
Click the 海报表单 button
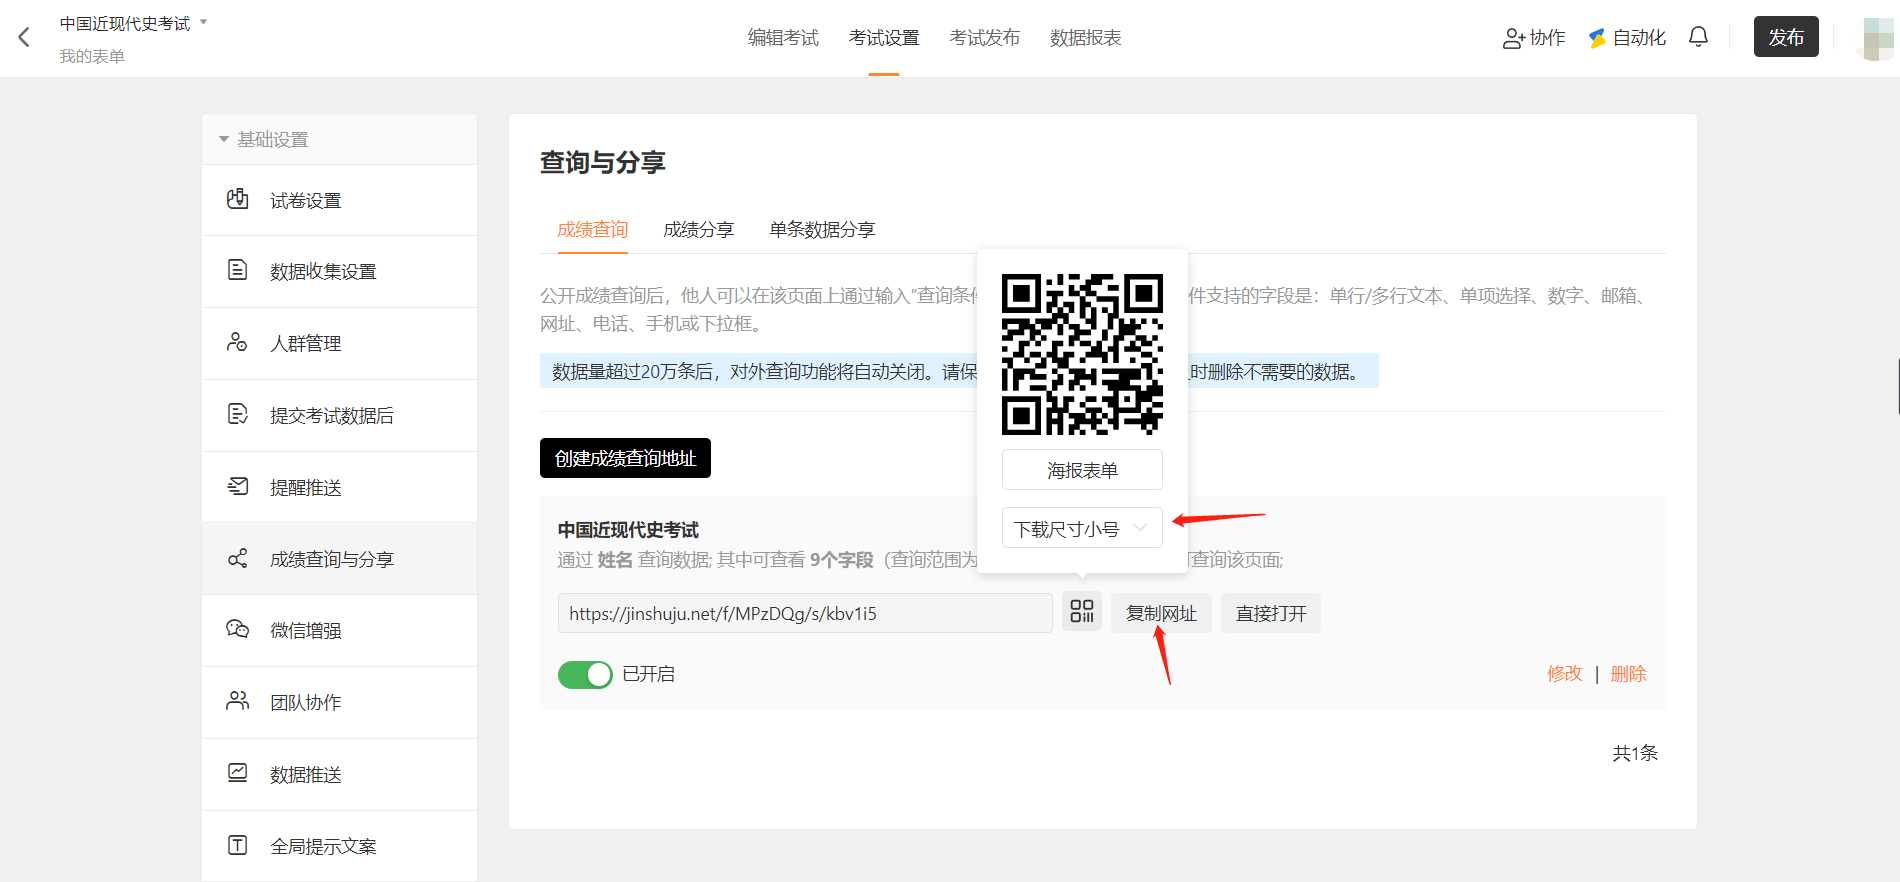coord(1082,470)
